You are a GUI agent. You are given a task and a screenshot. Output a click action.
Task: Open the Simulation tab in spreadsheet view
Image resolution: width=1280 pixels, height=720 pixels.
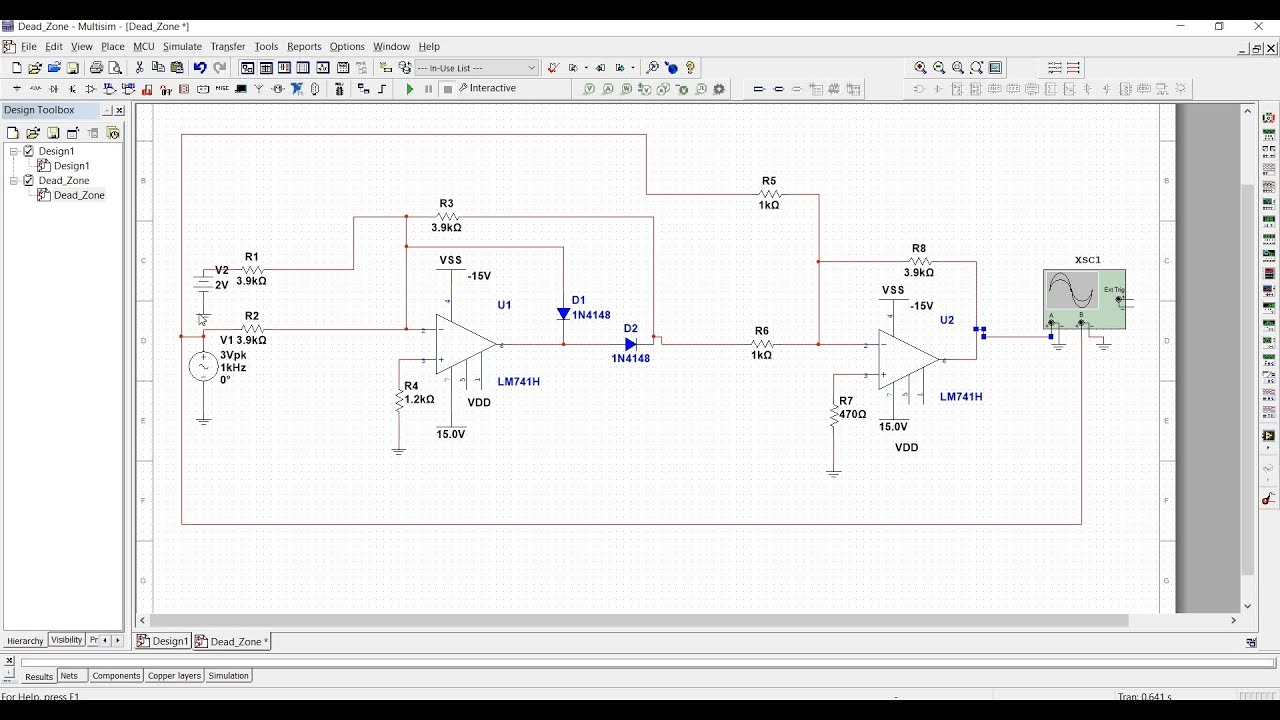[x=228, y=676]
